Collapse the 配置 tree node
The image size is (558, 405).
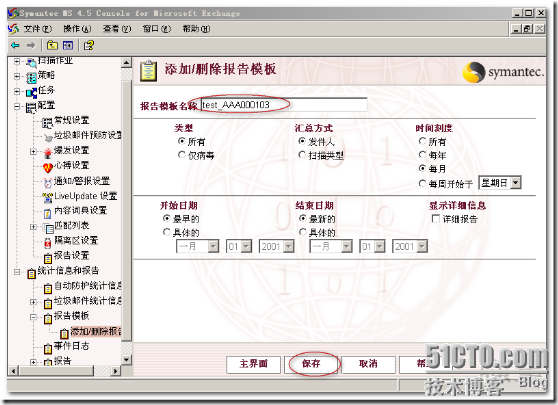point(17,106)
